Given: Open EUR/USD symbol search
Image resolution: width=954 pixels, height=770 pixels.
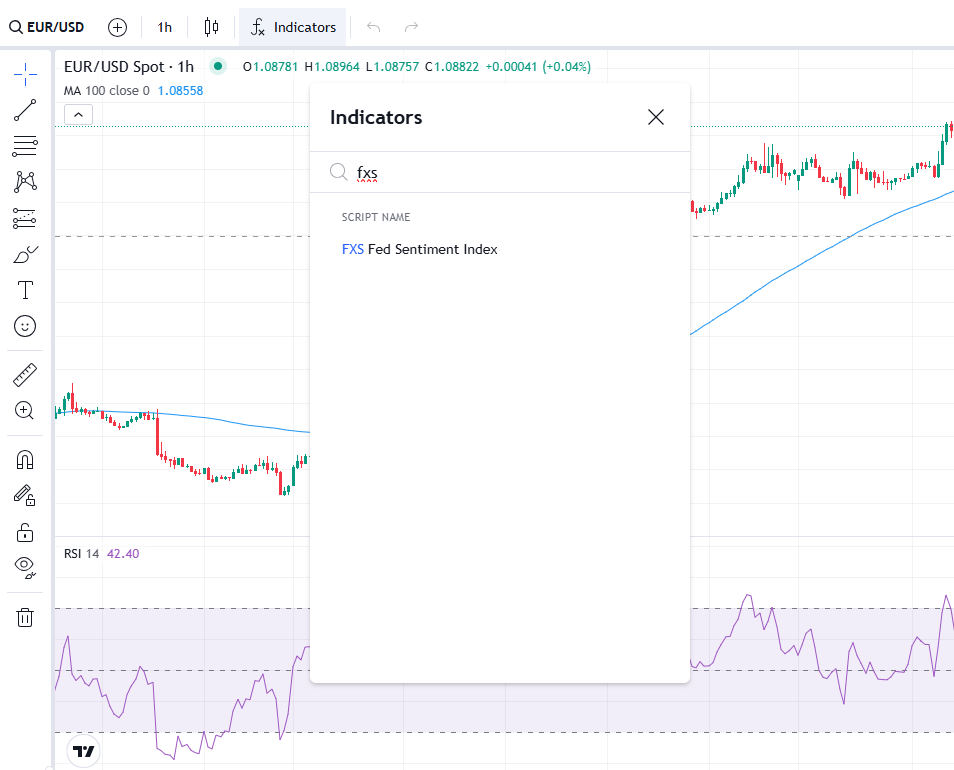Looking at the screenshot, I should pos(47,27).
